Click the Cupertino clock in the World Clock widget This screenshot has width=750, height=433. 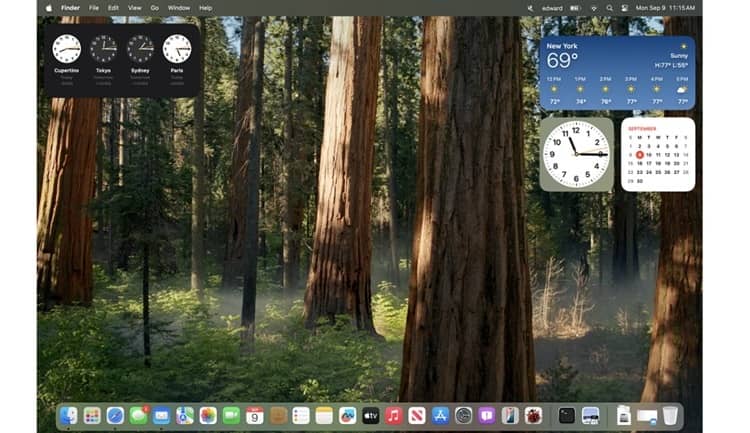pyautogui.click(x=66, y=49)
